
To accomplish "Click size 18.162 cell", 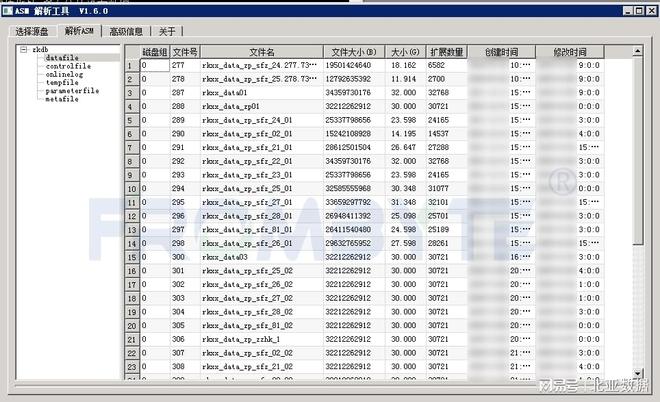I will (x=405, y=66).
